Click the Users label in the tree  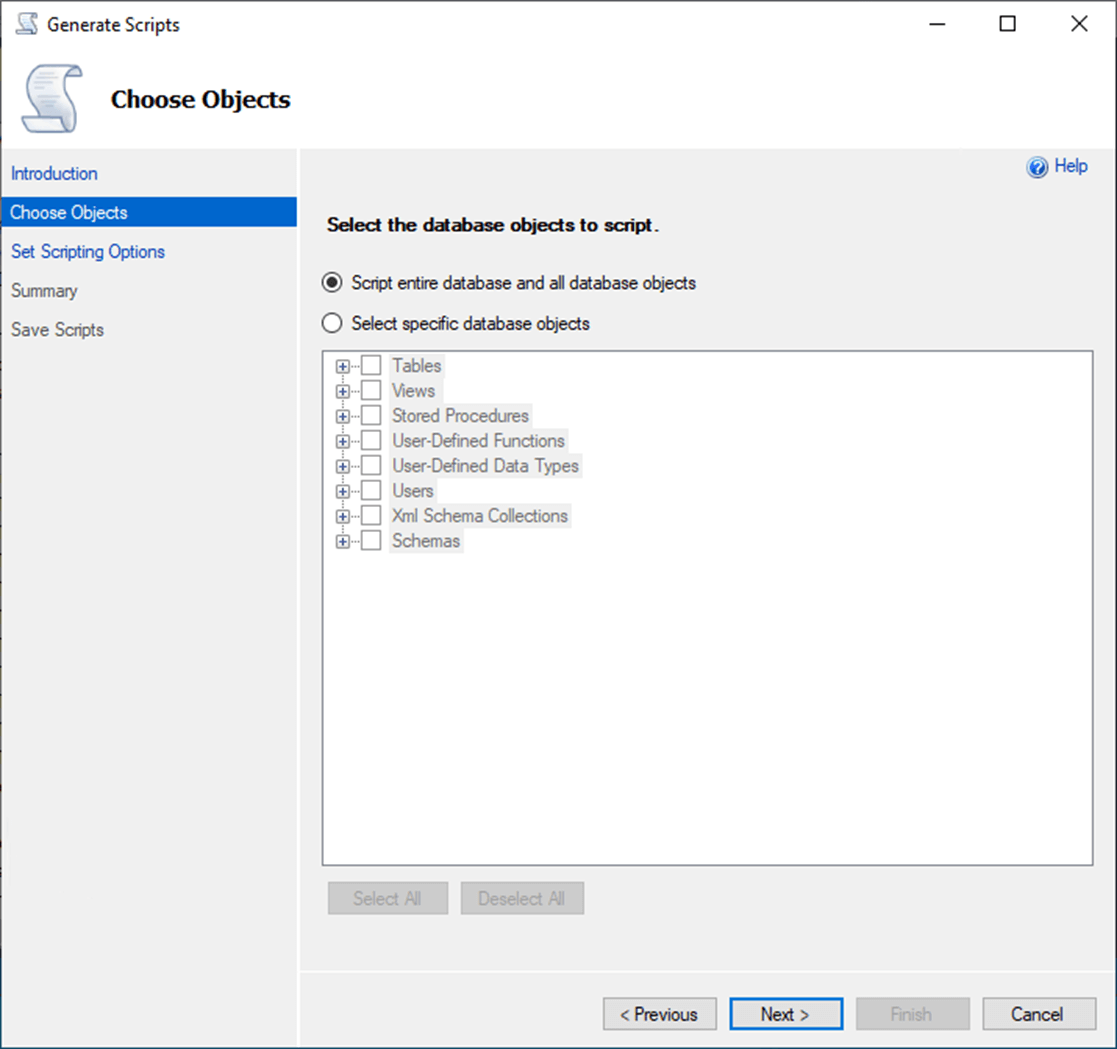point(412,490)
